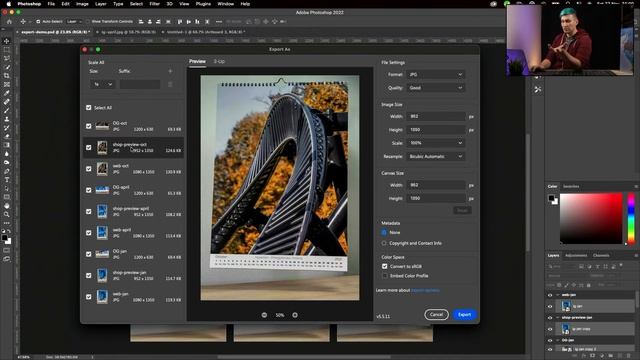Click the foreground color swatch in Color panel
640x360 pixels.
tap(551, 198)
